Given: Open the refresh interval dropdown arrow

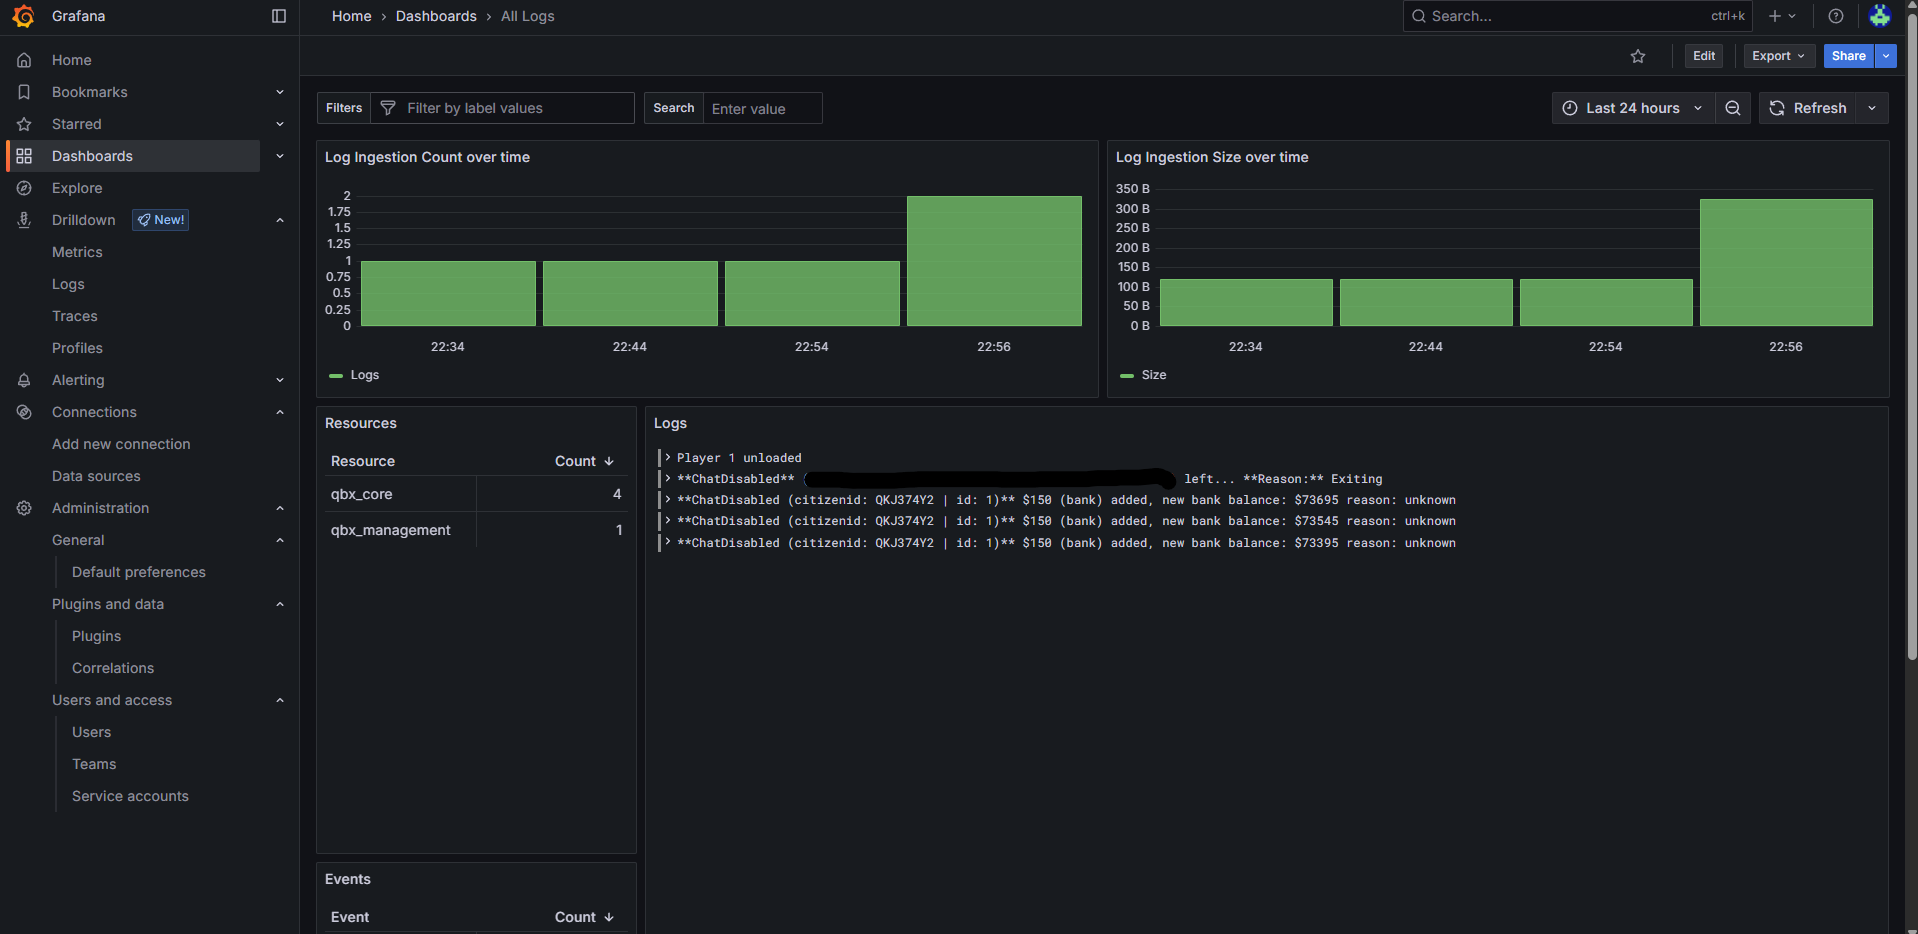Looking at the screenshot, I should pyautogui.click(x=1872, y=108).
